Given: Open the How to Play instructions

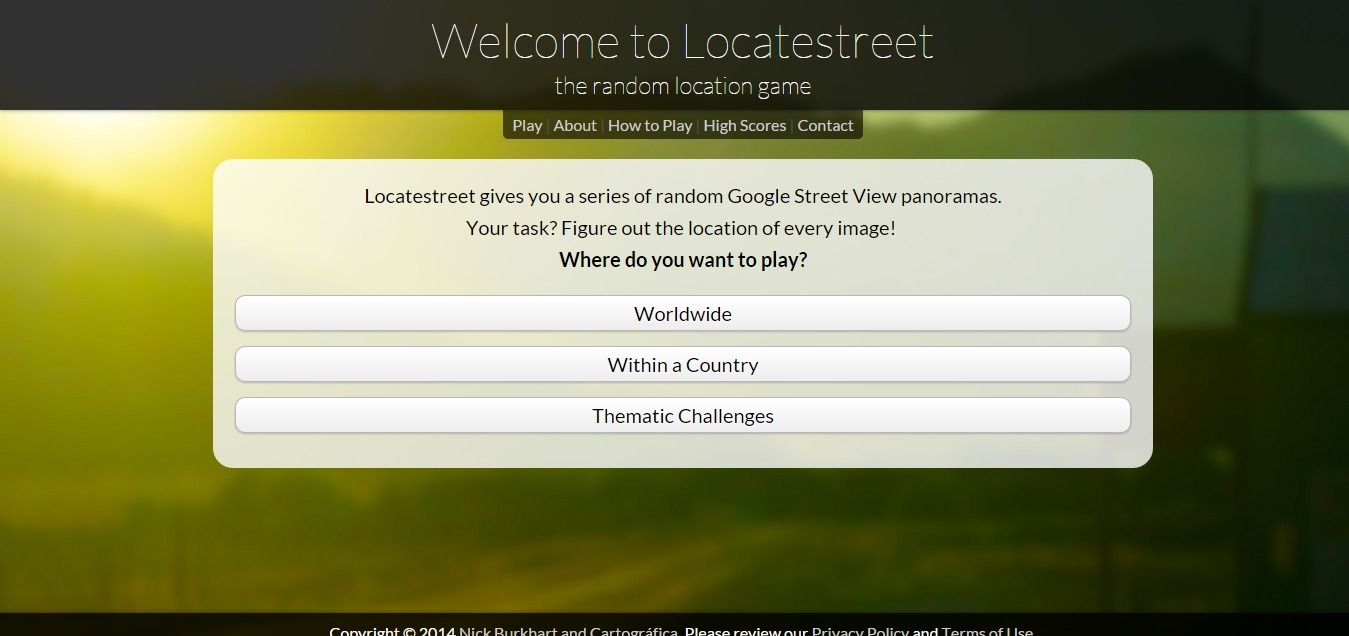Looking at the screenshot, I should (x=650, y=125).
